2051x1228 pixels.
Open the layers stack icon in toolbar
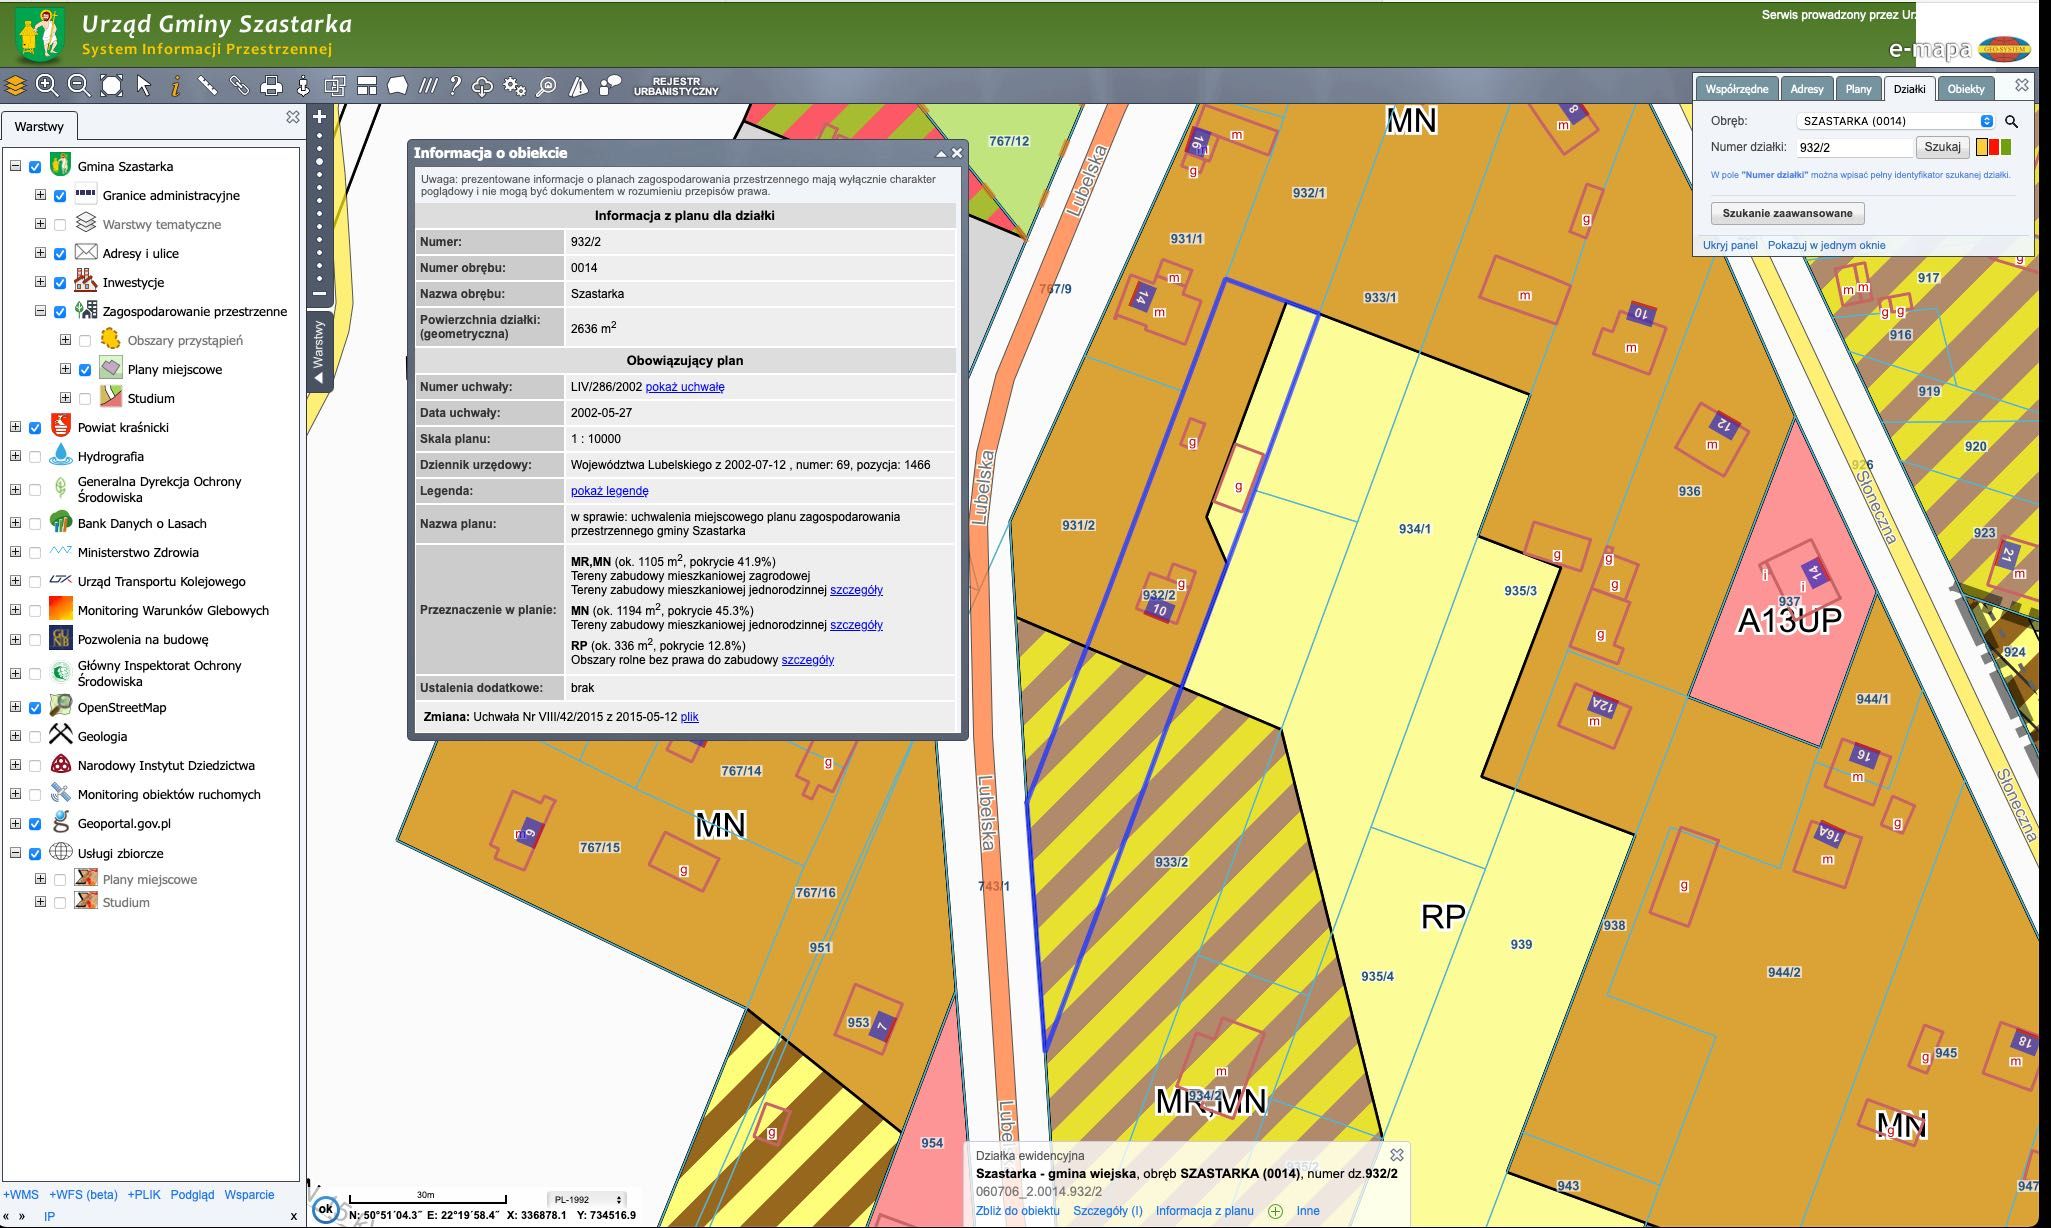[x=15, y=86]
